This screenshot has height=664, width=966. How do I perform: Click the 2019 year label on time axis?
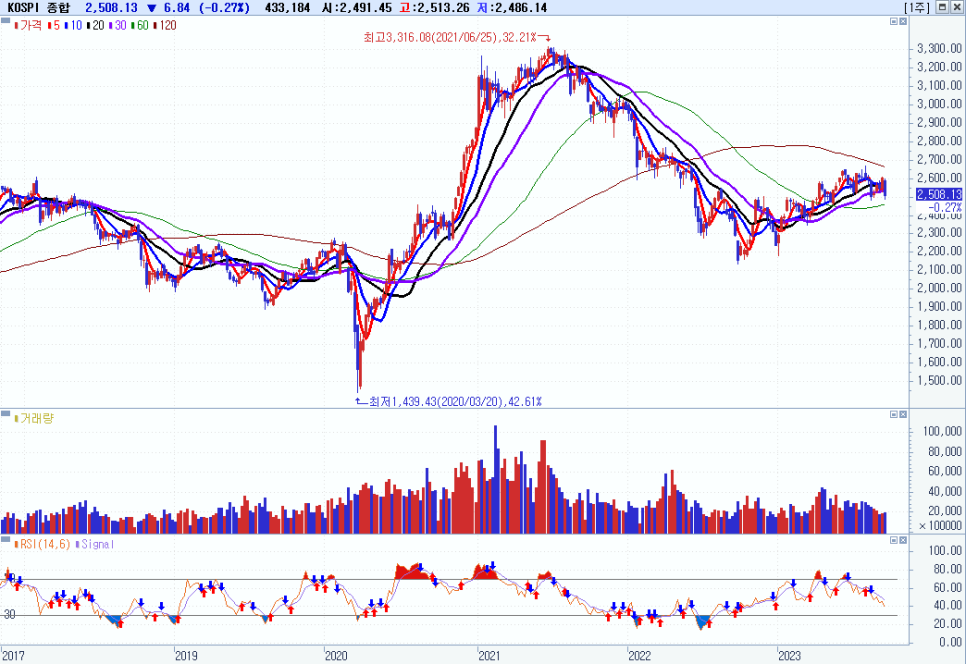click(186, 655)
